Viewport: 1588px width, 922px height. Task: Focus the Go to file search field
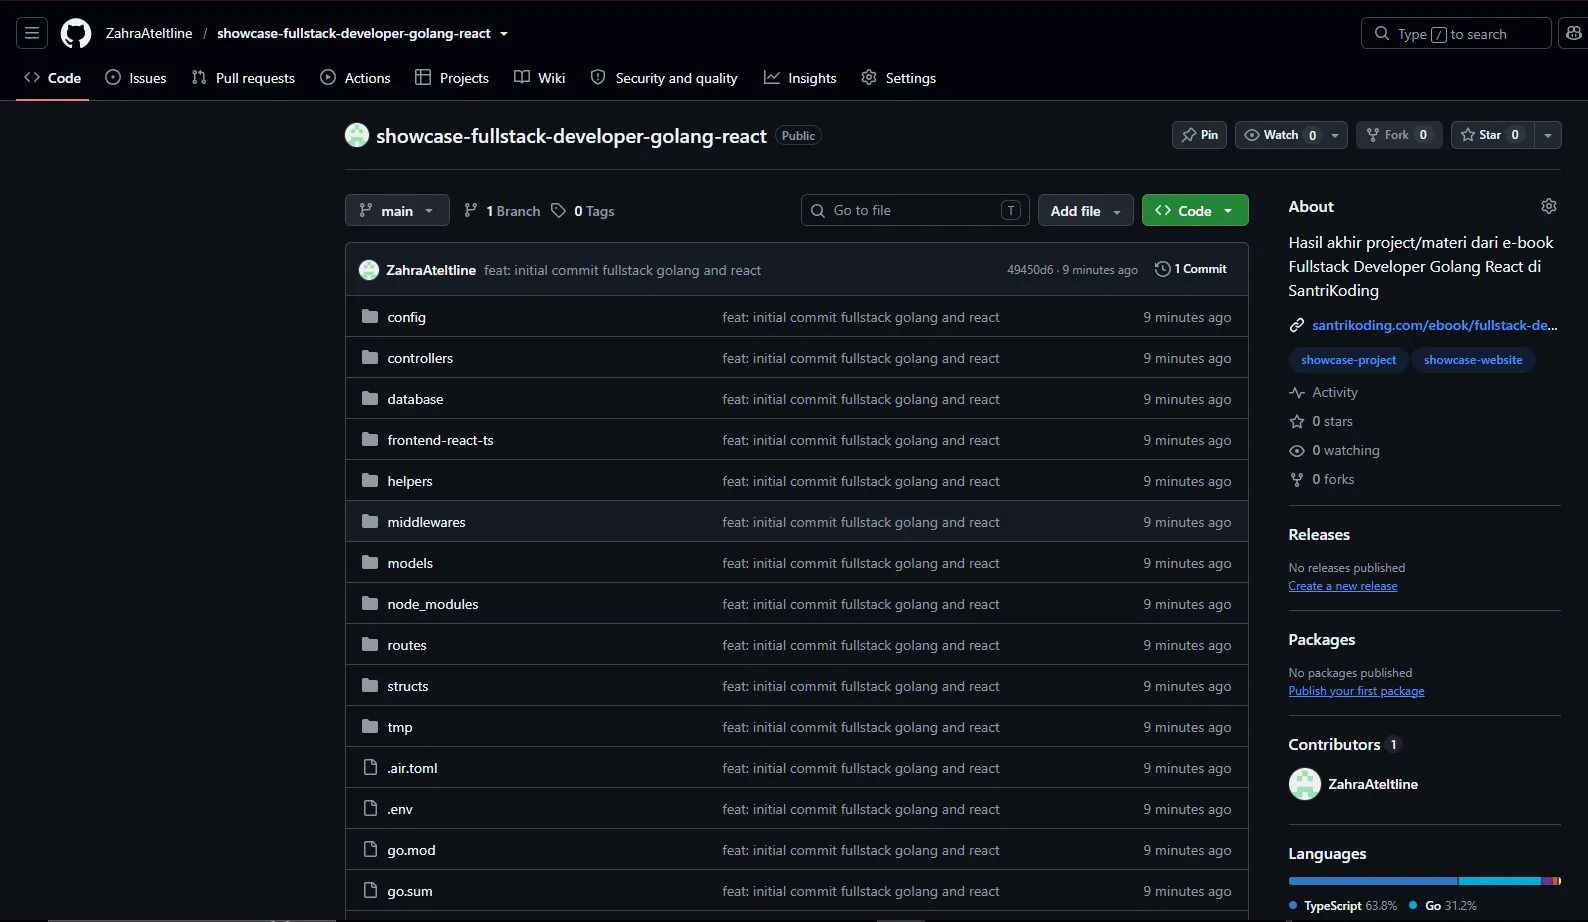pyautogui.click(x=915, y=210)
